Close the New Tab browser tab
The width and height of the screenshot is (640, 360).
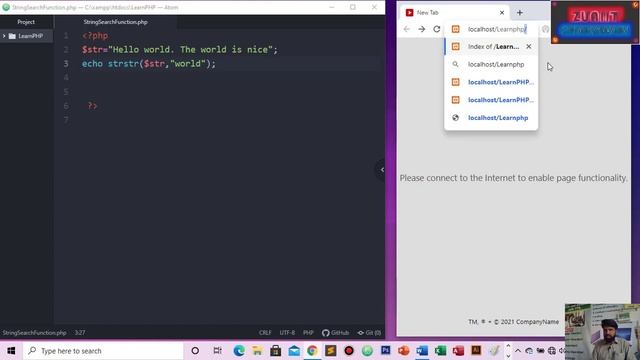[502, 13]
